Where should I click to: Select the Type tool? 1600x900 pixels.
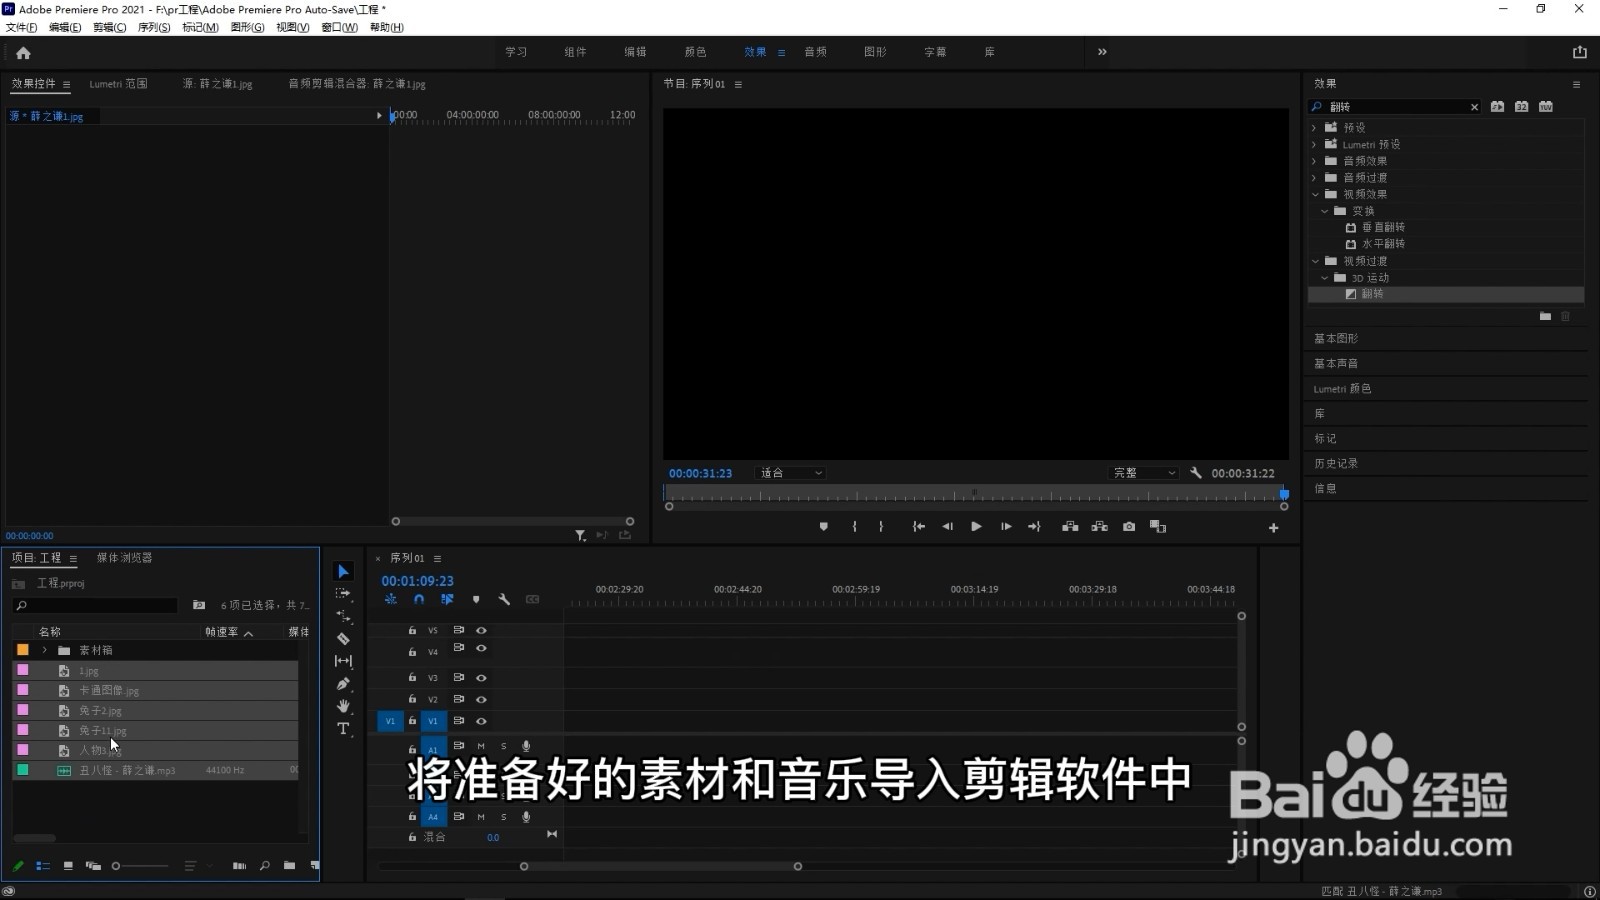pyautogui.click(x=343, y=729)
